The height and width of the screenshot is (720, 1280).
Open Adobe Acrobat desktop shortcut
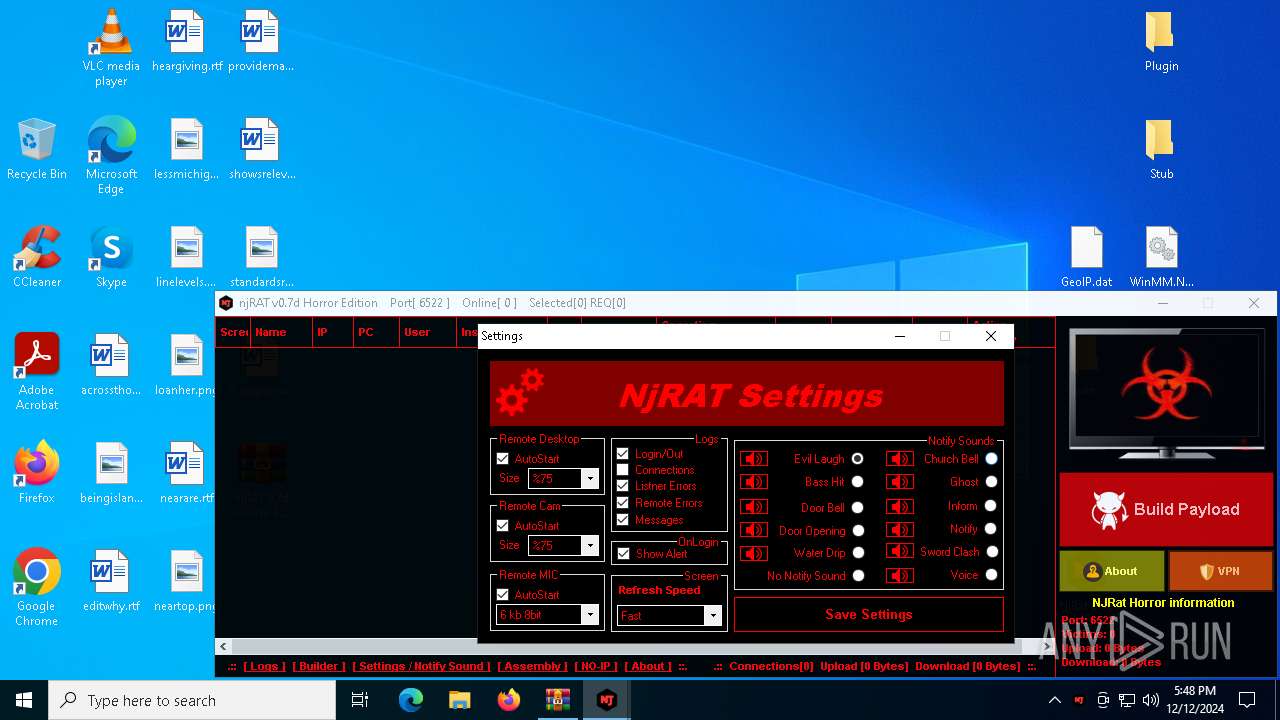37,371
